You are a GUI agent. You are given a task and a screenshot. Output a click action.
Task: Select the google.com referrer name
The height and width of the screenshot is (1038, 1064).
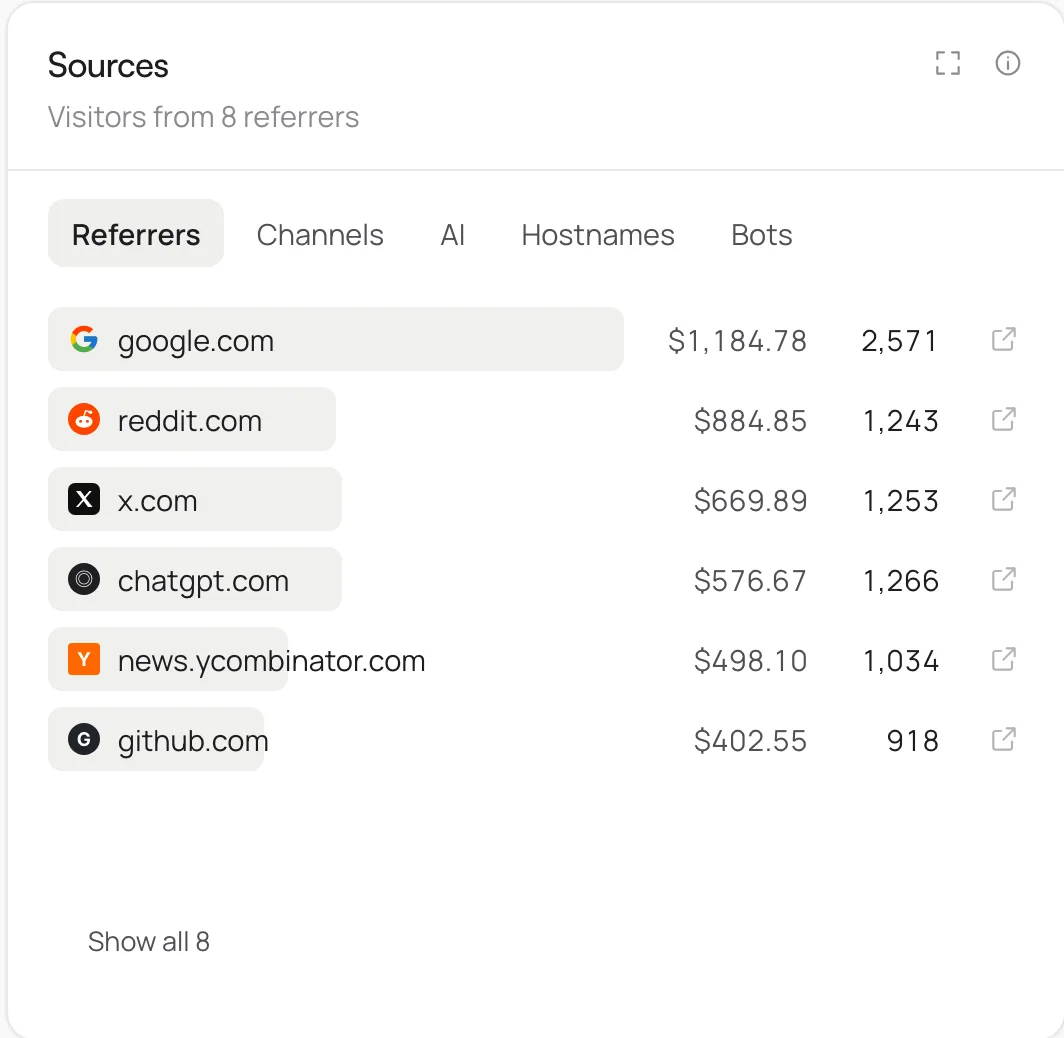[195, 341]
